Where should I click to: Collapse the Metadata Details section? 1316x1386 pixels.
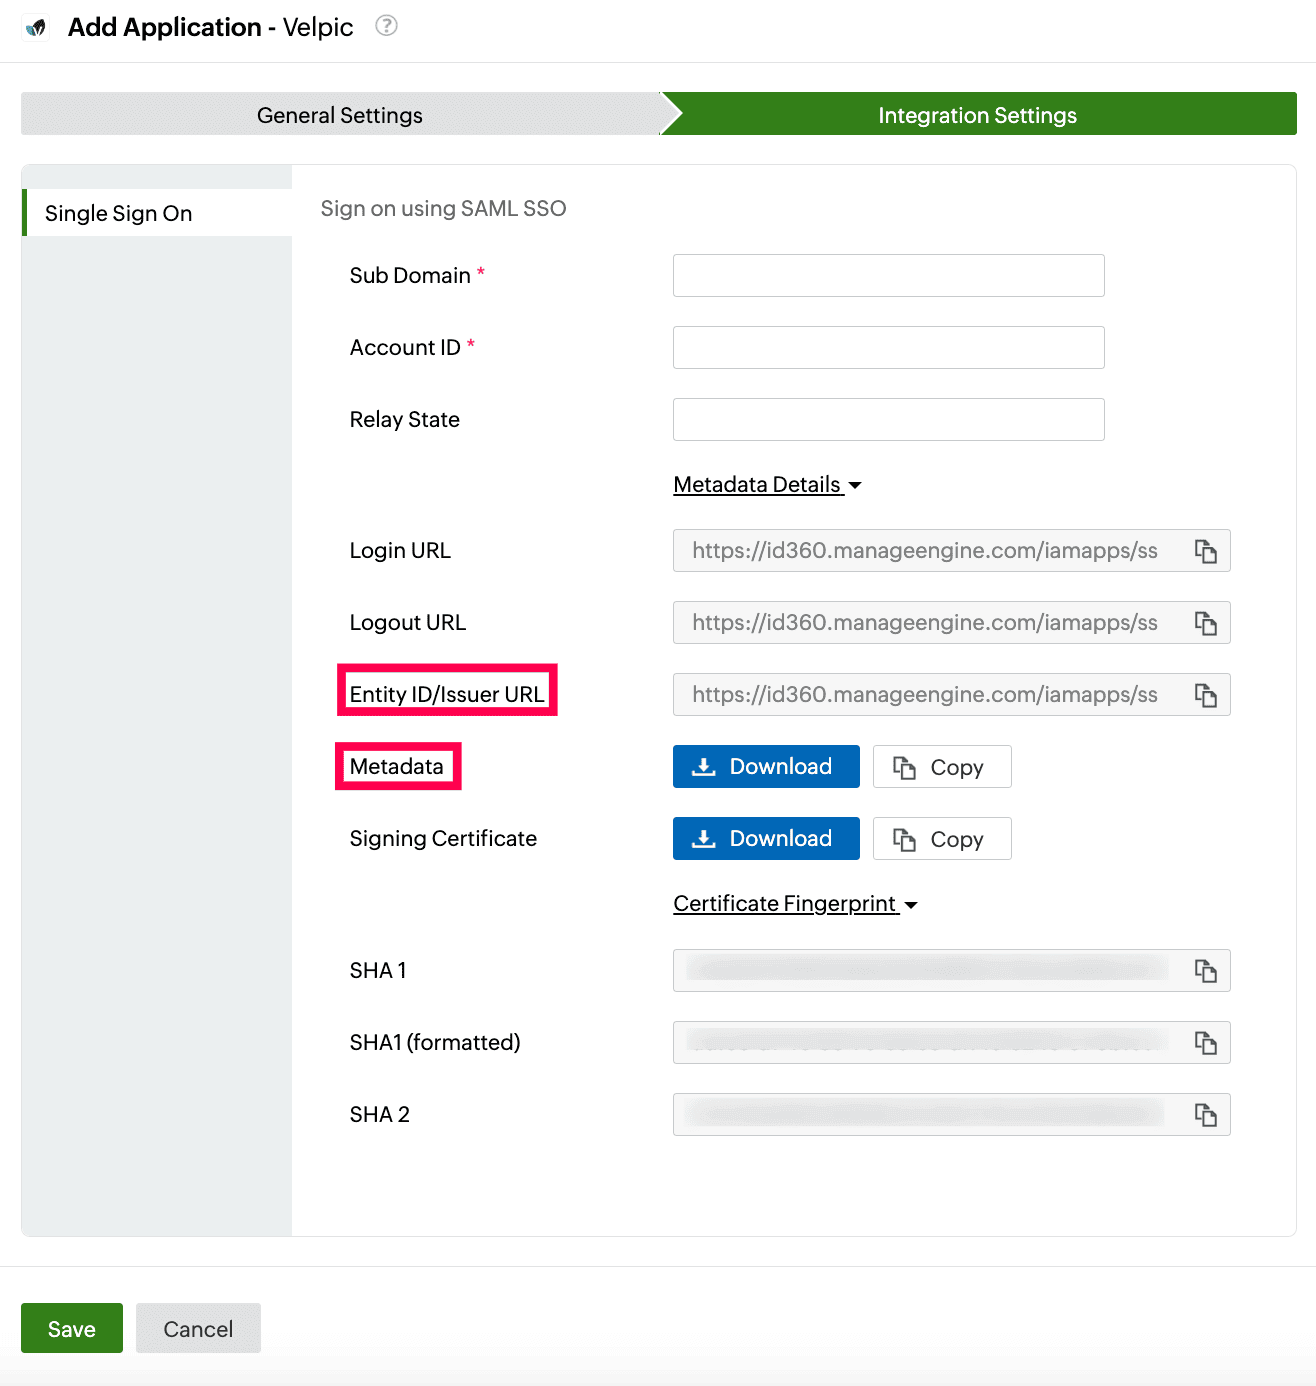click(x=767, y=484)
